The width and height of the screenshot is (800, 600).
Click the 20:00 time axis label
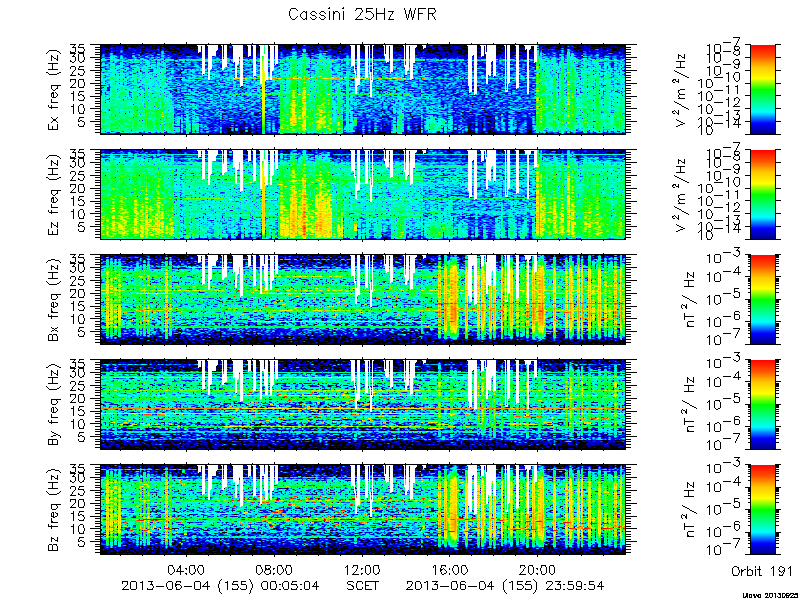pos(538,569)
